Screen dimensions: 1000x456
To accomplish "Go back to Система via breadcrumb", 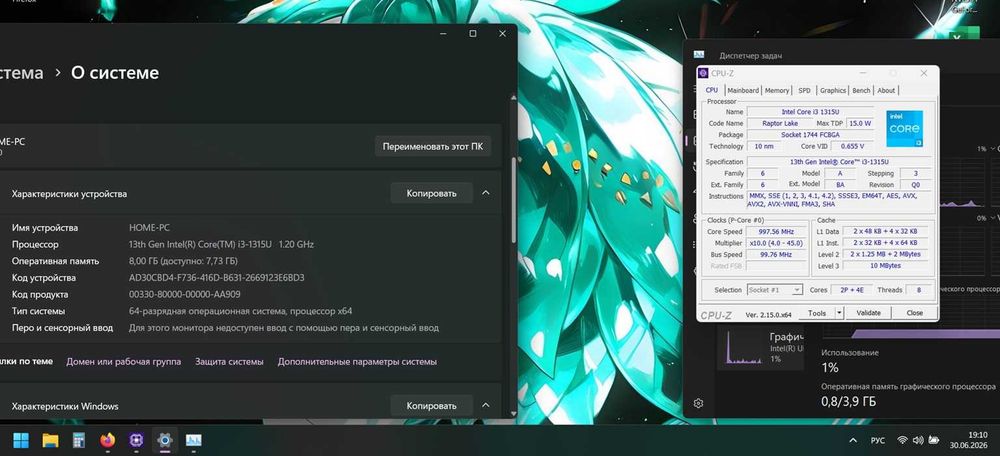I will point(22,73).
